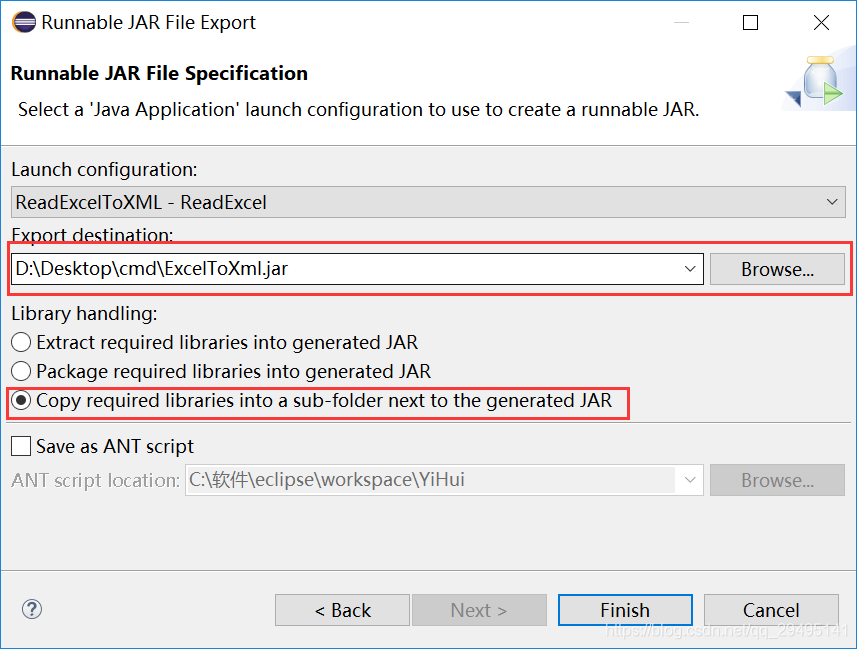Expand the Export destination dropdown arrow
857x649 pixels.
click(x=690, y=268)
